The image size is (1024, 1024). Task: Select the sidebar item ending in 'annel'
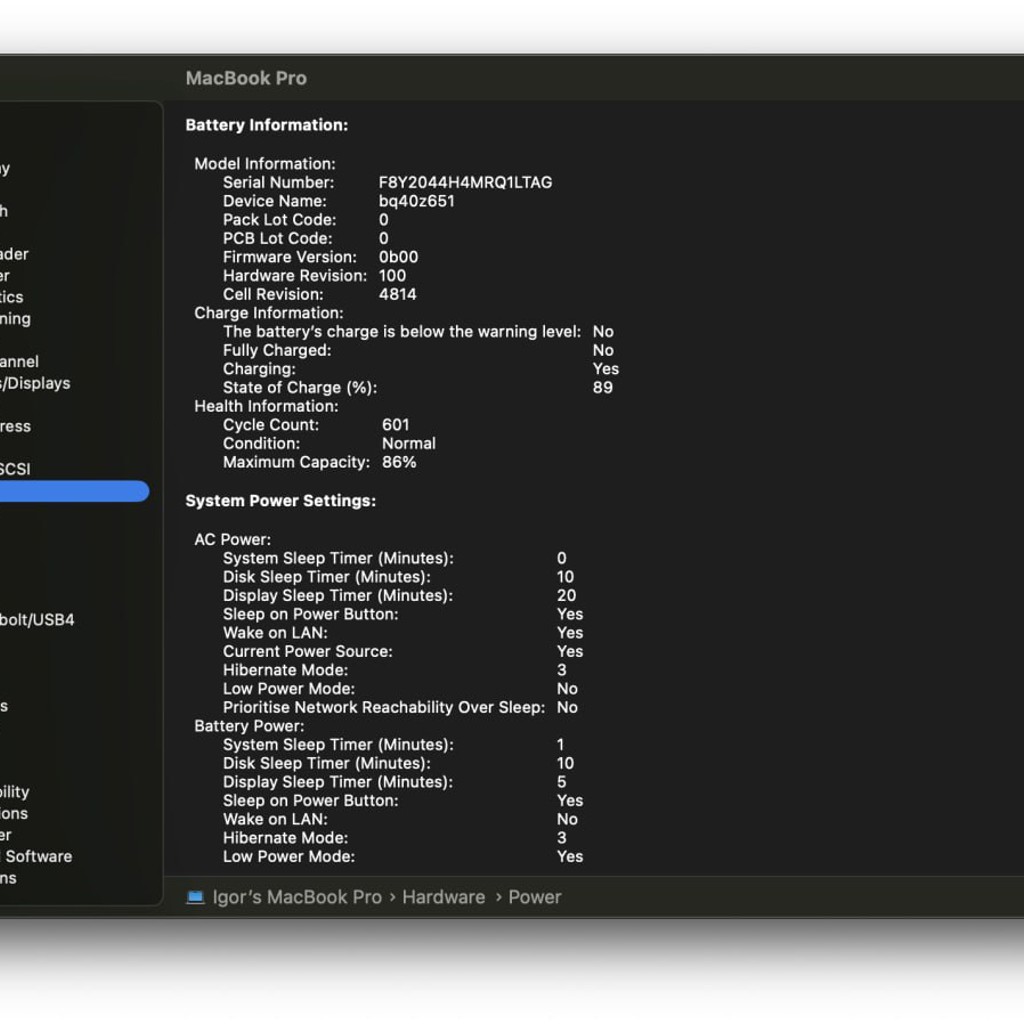coord(20,361)
